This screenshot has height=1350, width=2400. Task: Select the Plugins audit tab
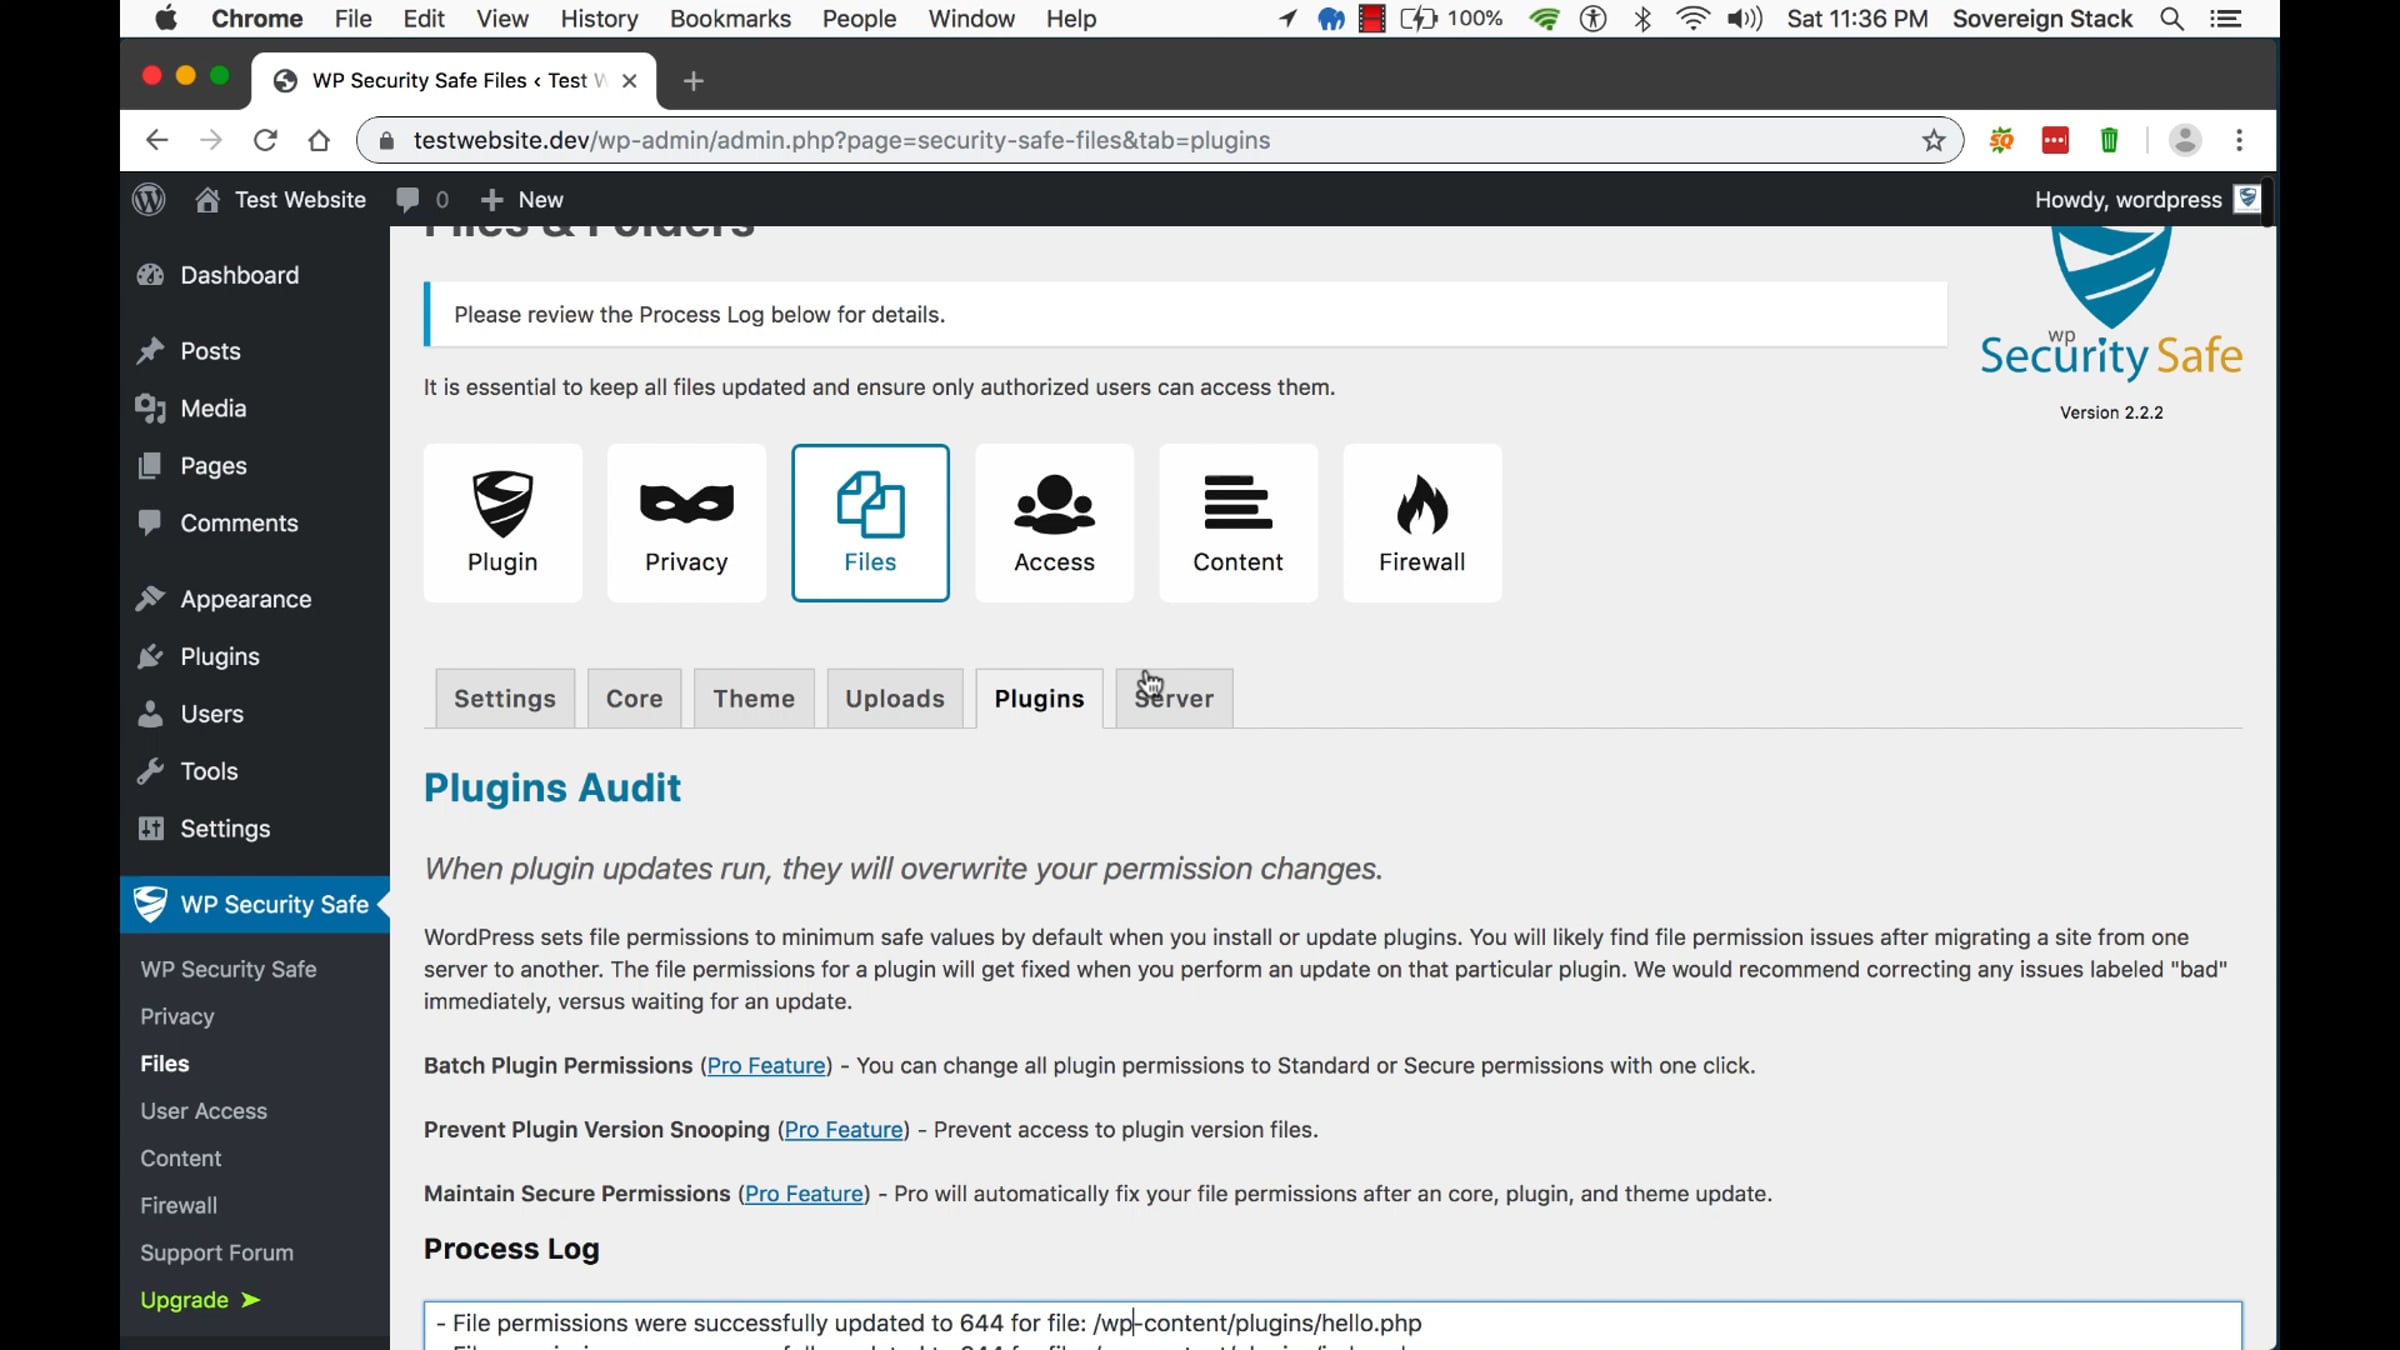click(1039, 698)
